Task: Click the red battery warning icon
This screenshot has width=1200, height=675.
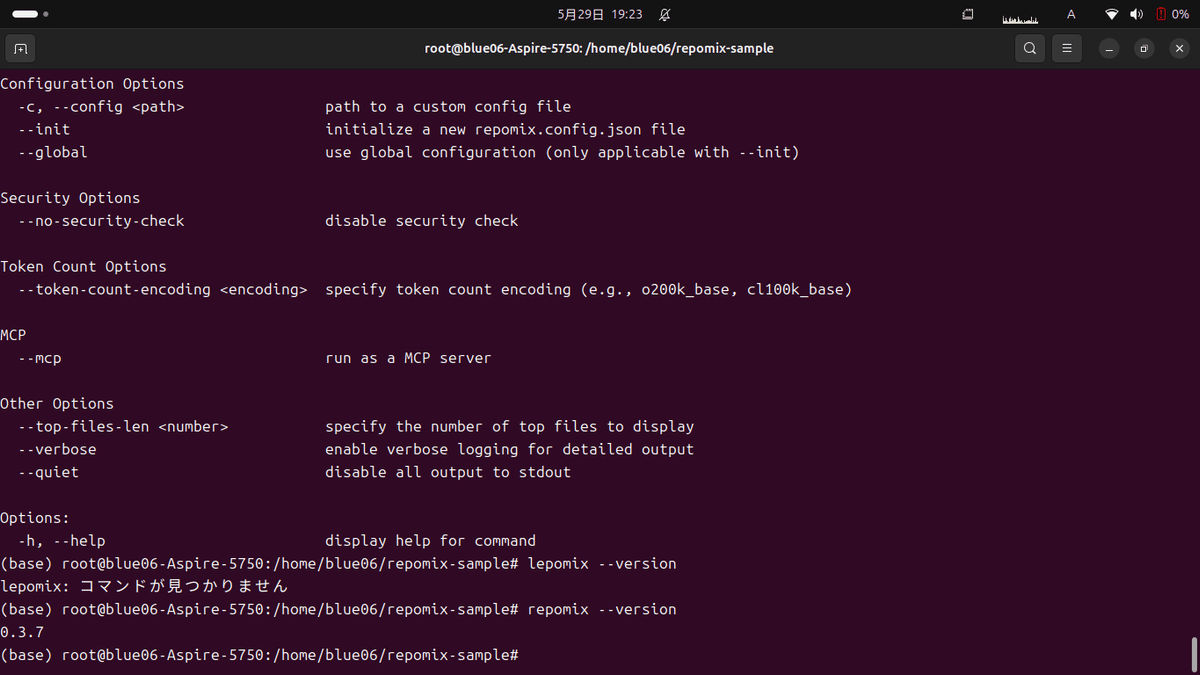Action: [1160, 15]
